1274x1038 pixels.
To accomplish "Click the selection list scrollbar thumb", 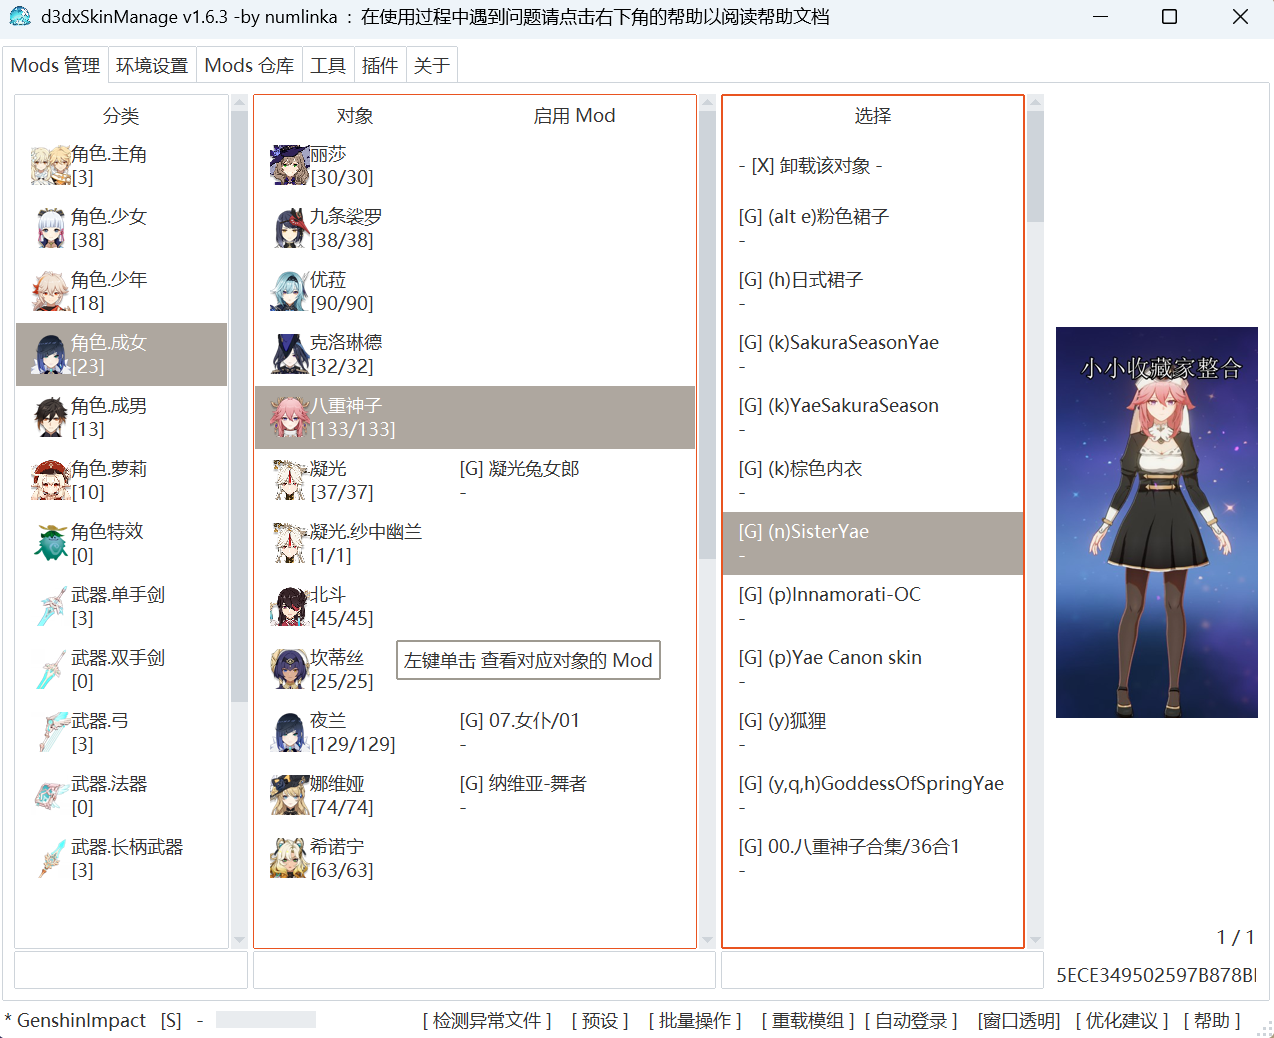I will tap(1035, 166).
